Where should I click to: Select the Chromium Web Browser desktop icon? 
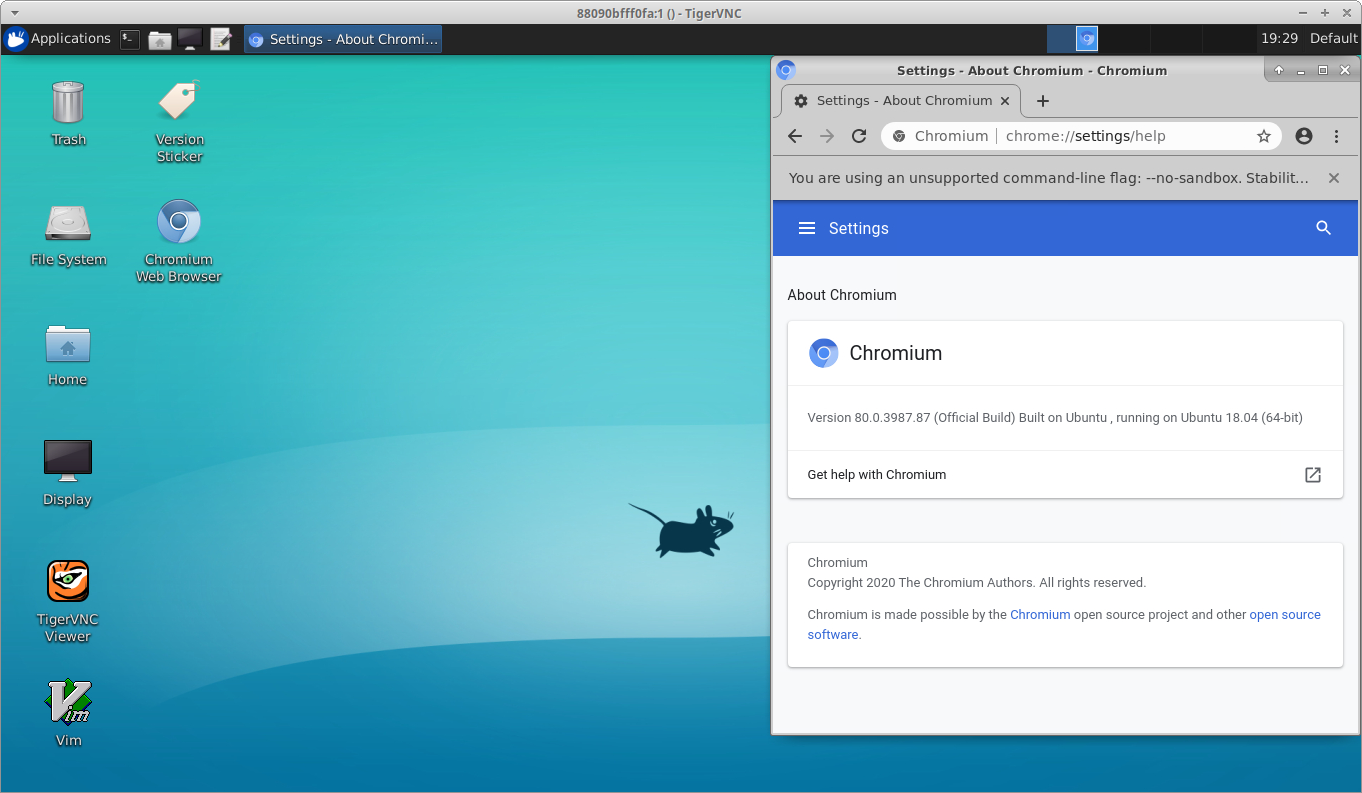[179, 240]
